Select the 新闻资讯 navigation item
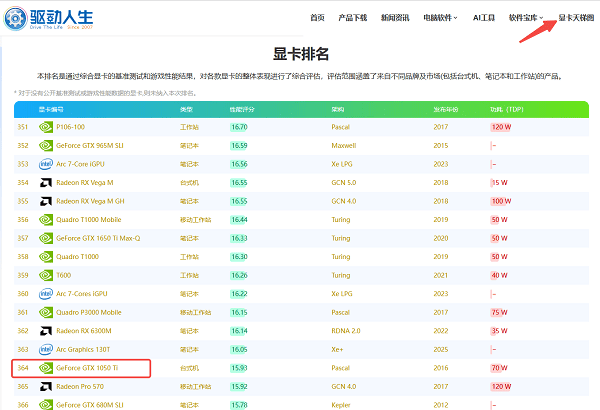 (x=396, y=18)
